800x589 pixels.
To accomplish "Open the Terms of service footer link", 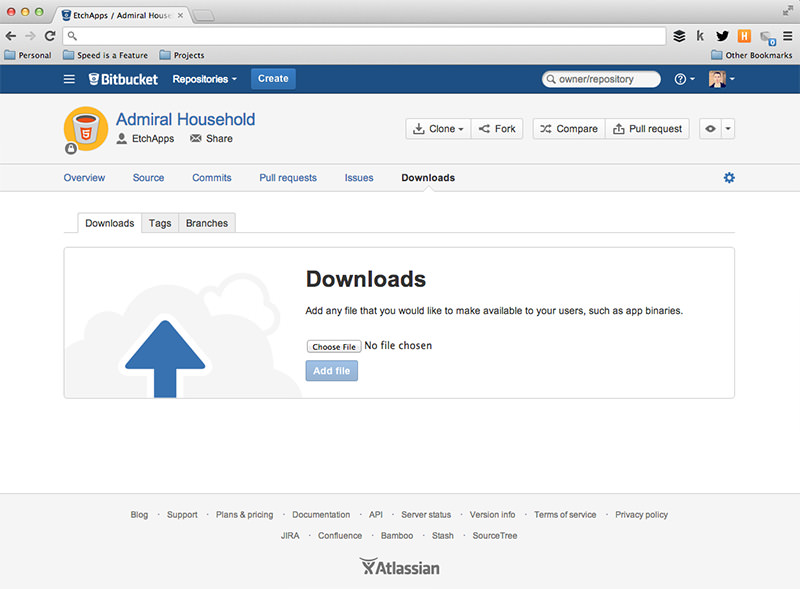I will click(565, 514).
